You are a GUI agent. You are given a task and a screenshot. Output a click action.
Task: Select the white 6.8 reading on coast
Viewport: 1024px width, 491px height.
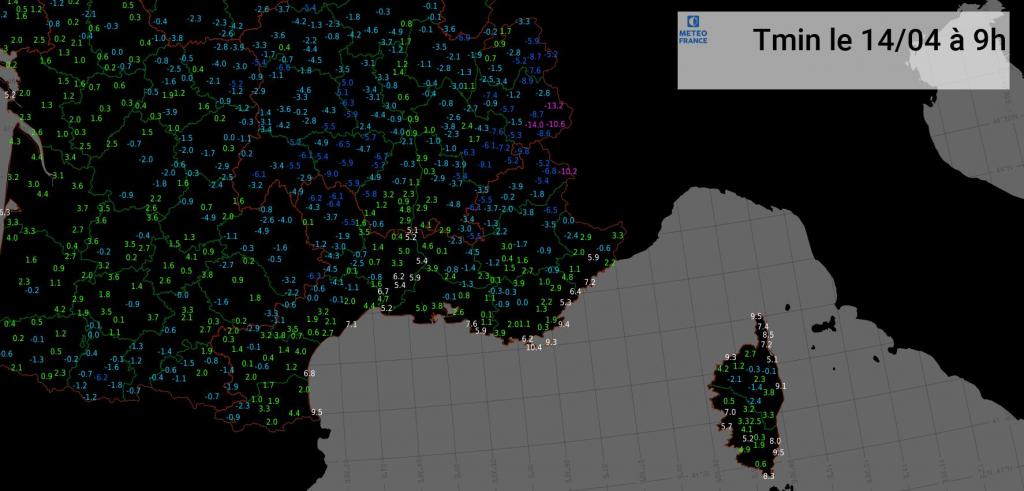click(309, 373)
